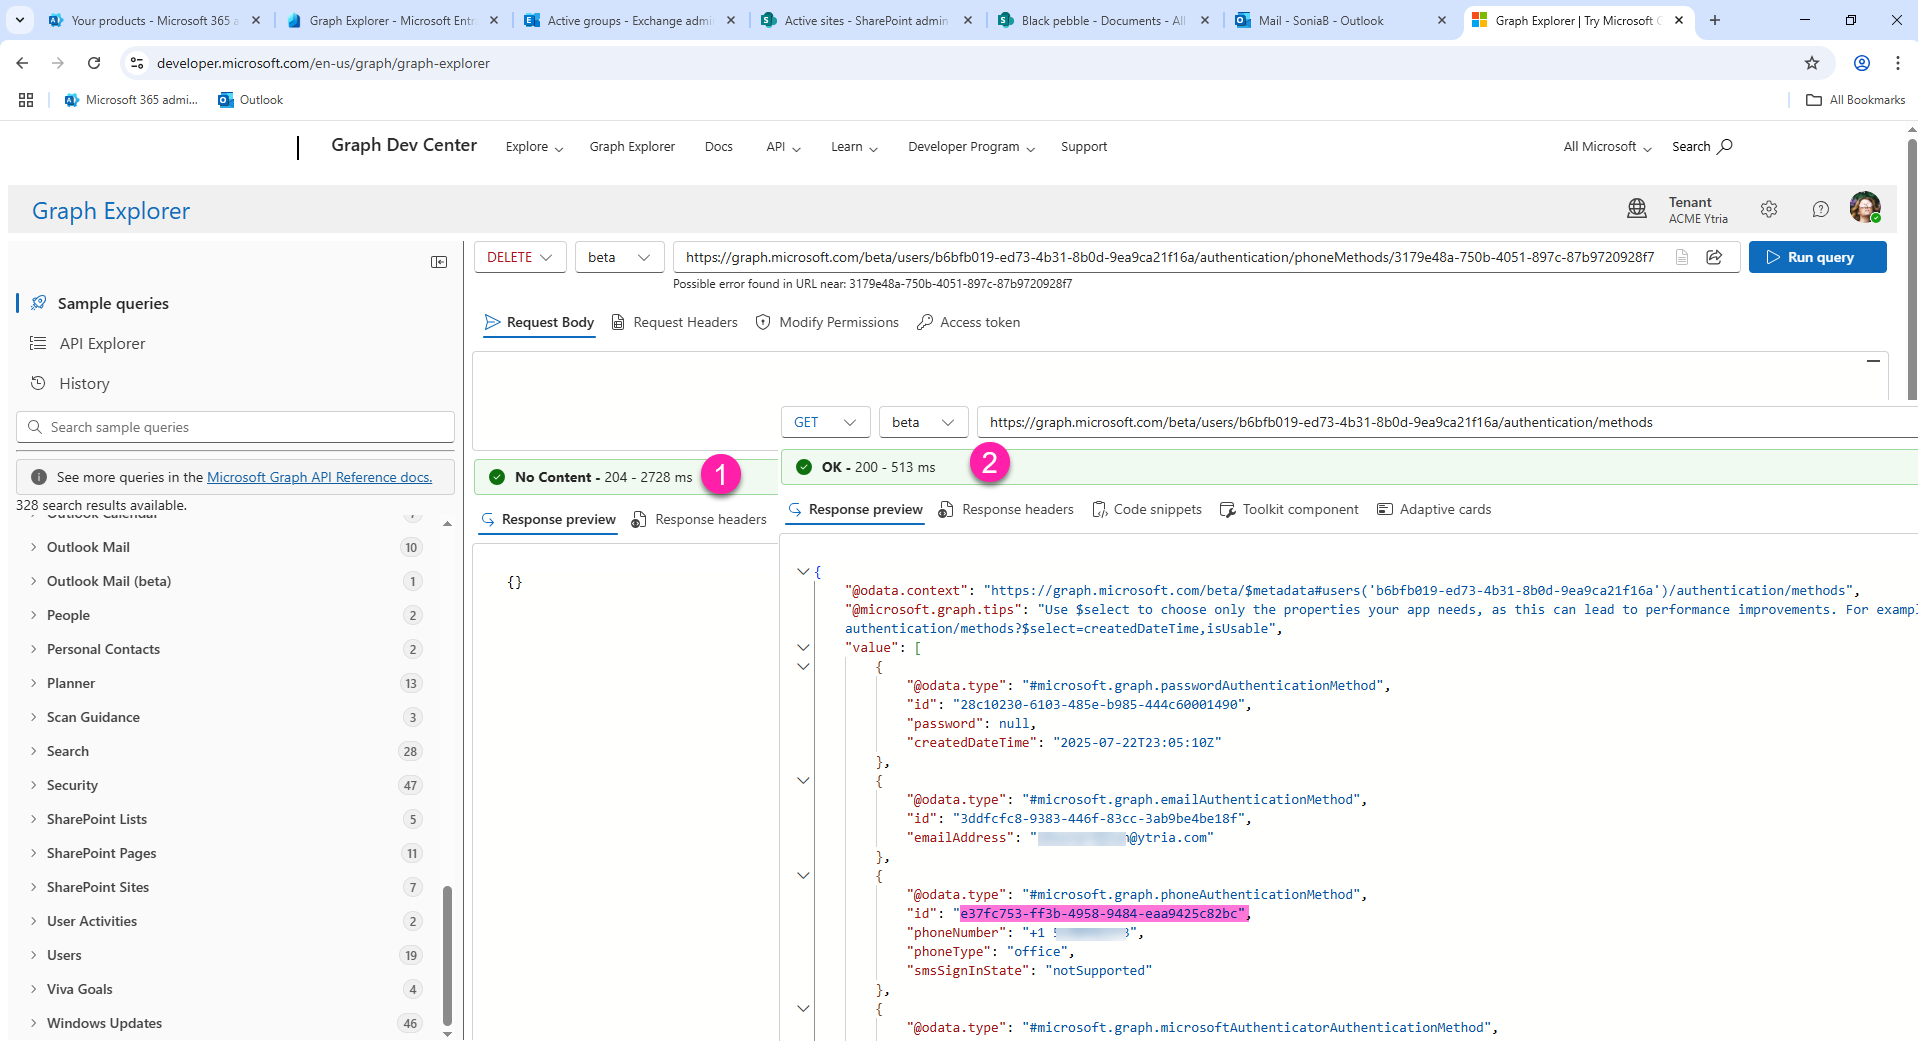1918x1041 pixels.
Task: Expand the Explore menu
Action: (x=535, y=147)
